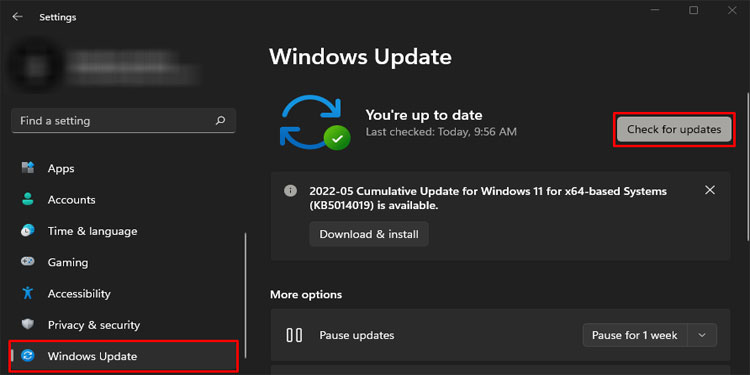The width and height of the screenshot is (750, 375).
Task: Click the sidebar vertical scrollbar
Action: 246,295
